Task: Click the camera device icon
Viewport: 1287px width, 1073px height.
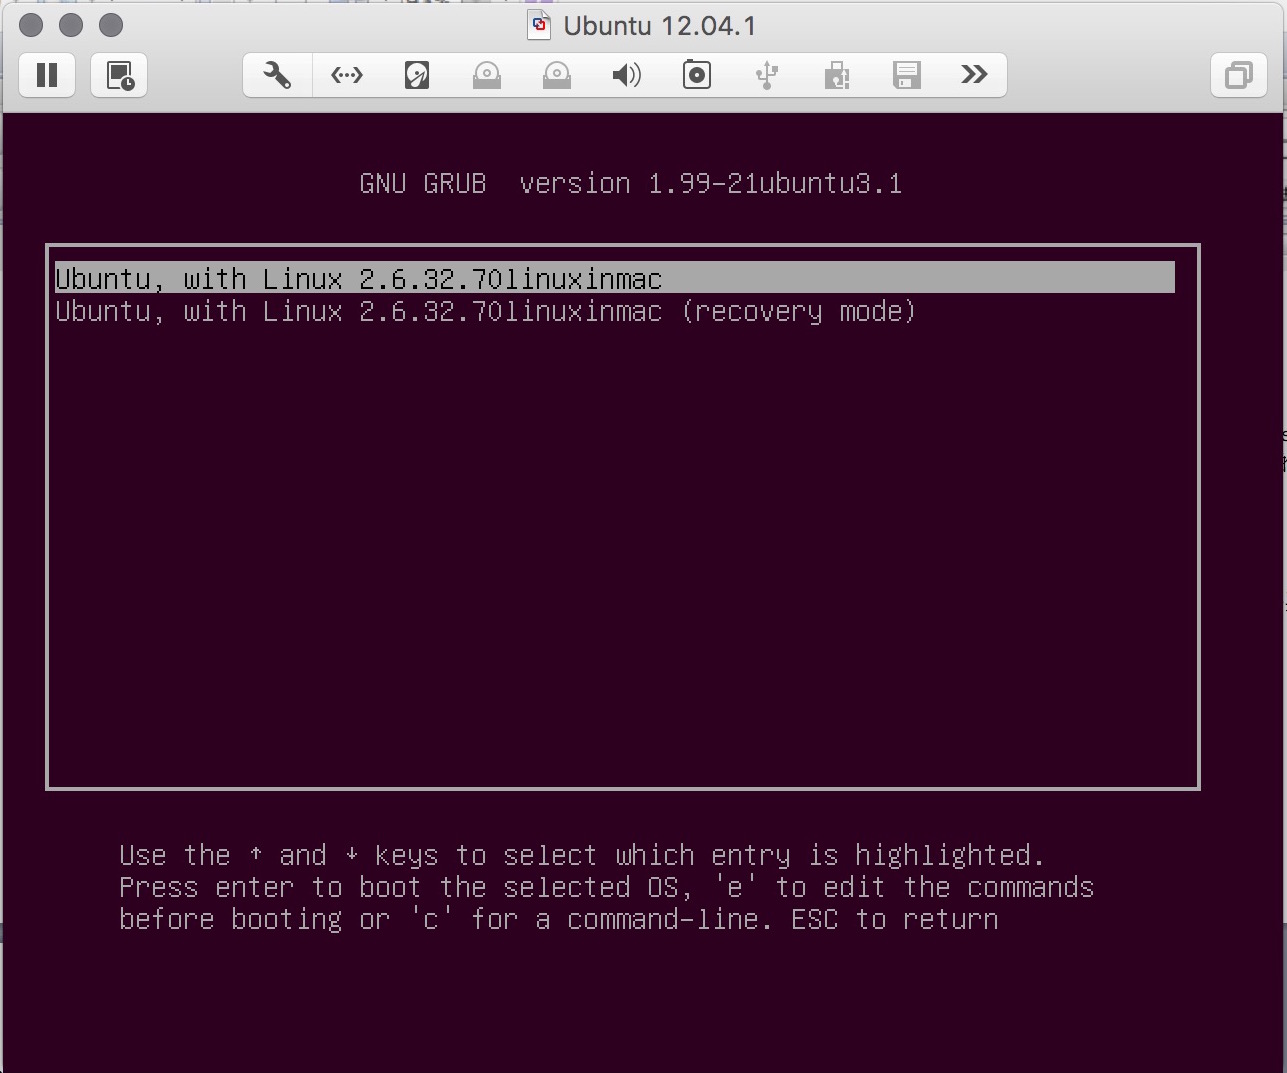Action: point(697,75)
